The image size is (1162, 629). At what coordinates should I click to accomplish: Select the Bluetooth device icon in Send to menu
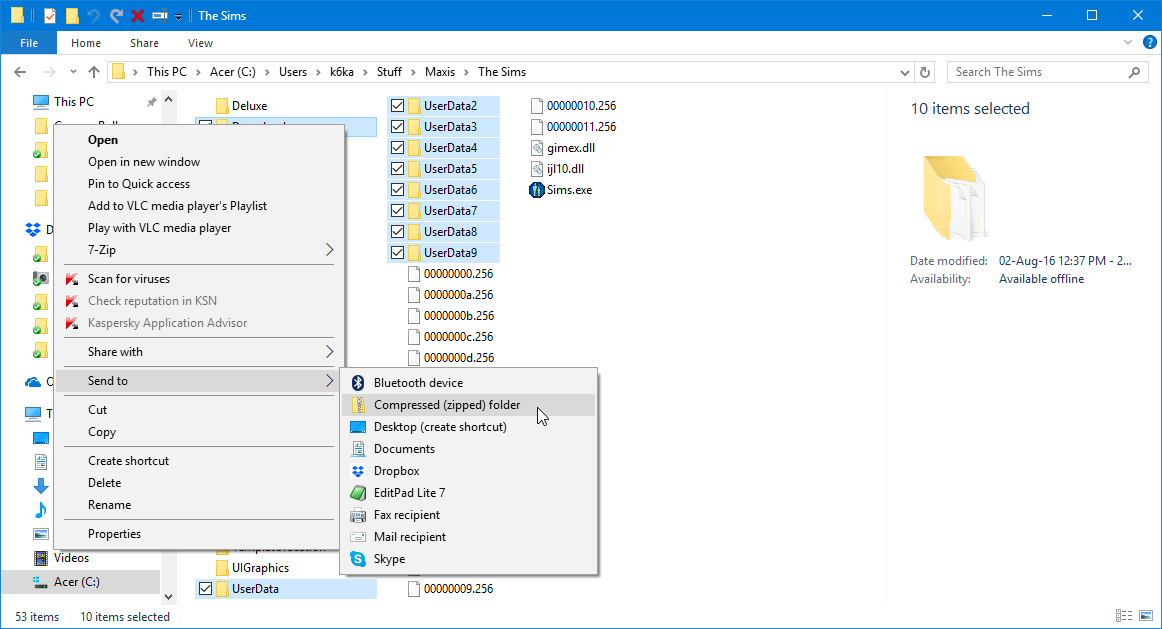click(x=358, y=382)
